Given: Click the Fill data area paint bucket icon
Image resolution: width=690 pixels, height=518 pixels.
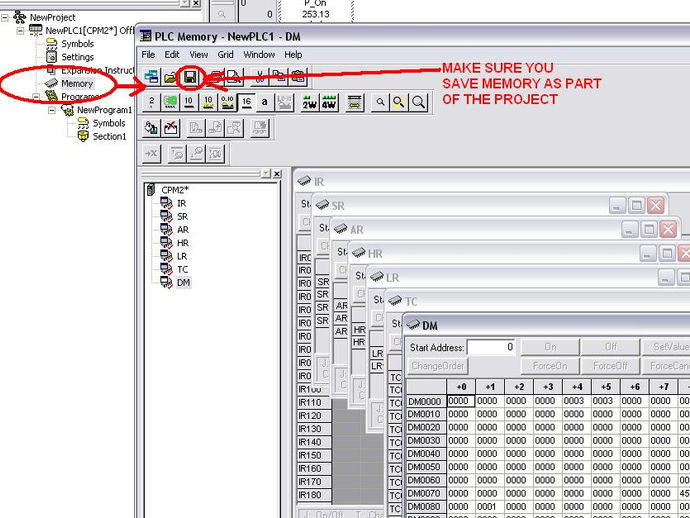Looking at the screenshot, I should pos(151,128).
